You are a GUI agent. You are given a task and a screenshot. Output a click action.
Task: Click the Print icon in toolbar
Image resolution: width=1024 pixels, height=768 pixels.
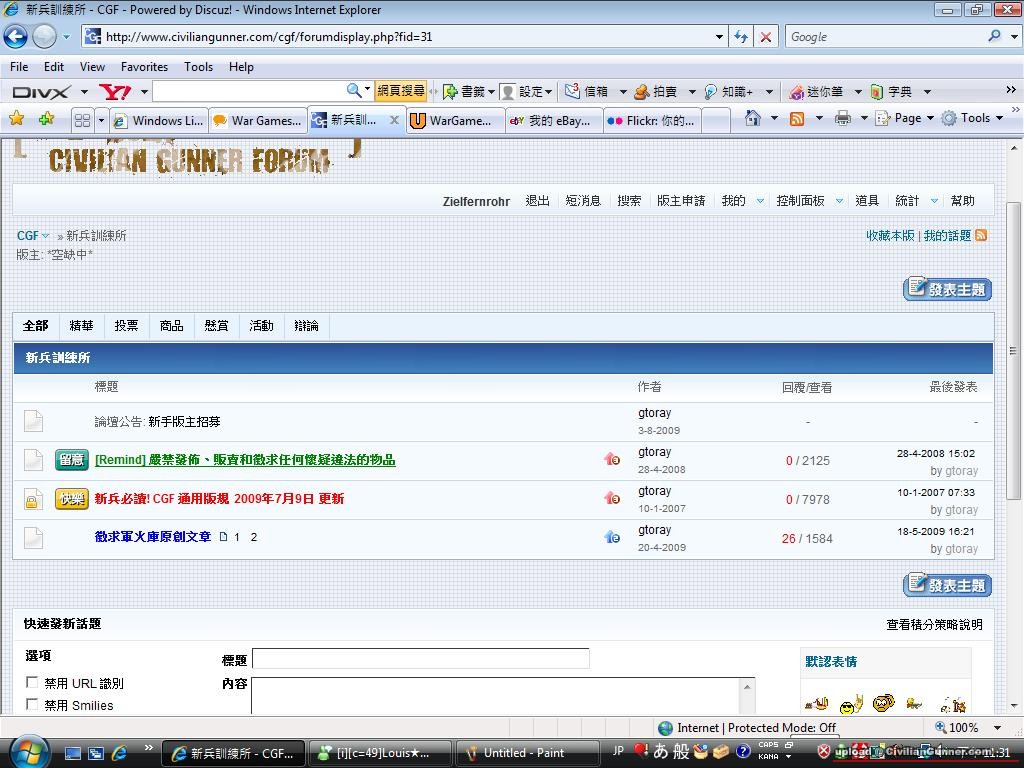[842, 118]
